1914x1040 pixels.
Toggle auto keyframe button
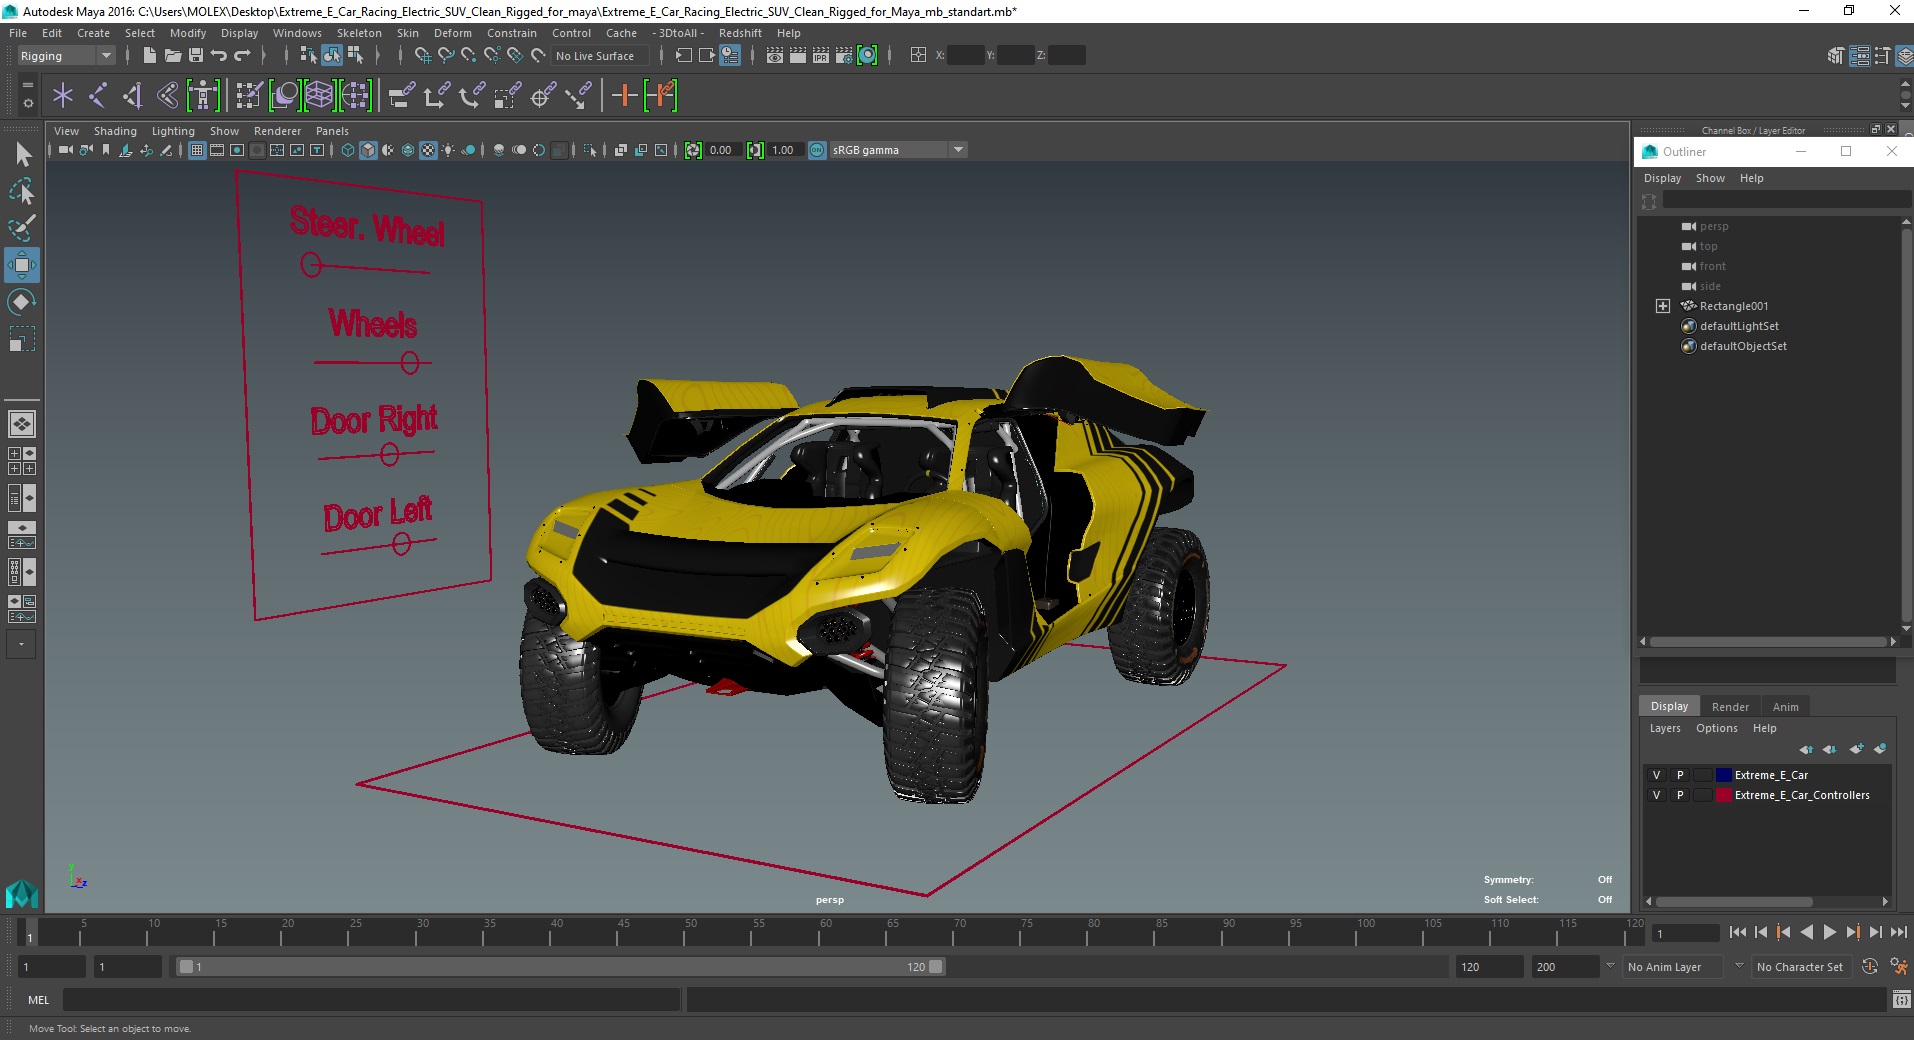point(1870,967)
